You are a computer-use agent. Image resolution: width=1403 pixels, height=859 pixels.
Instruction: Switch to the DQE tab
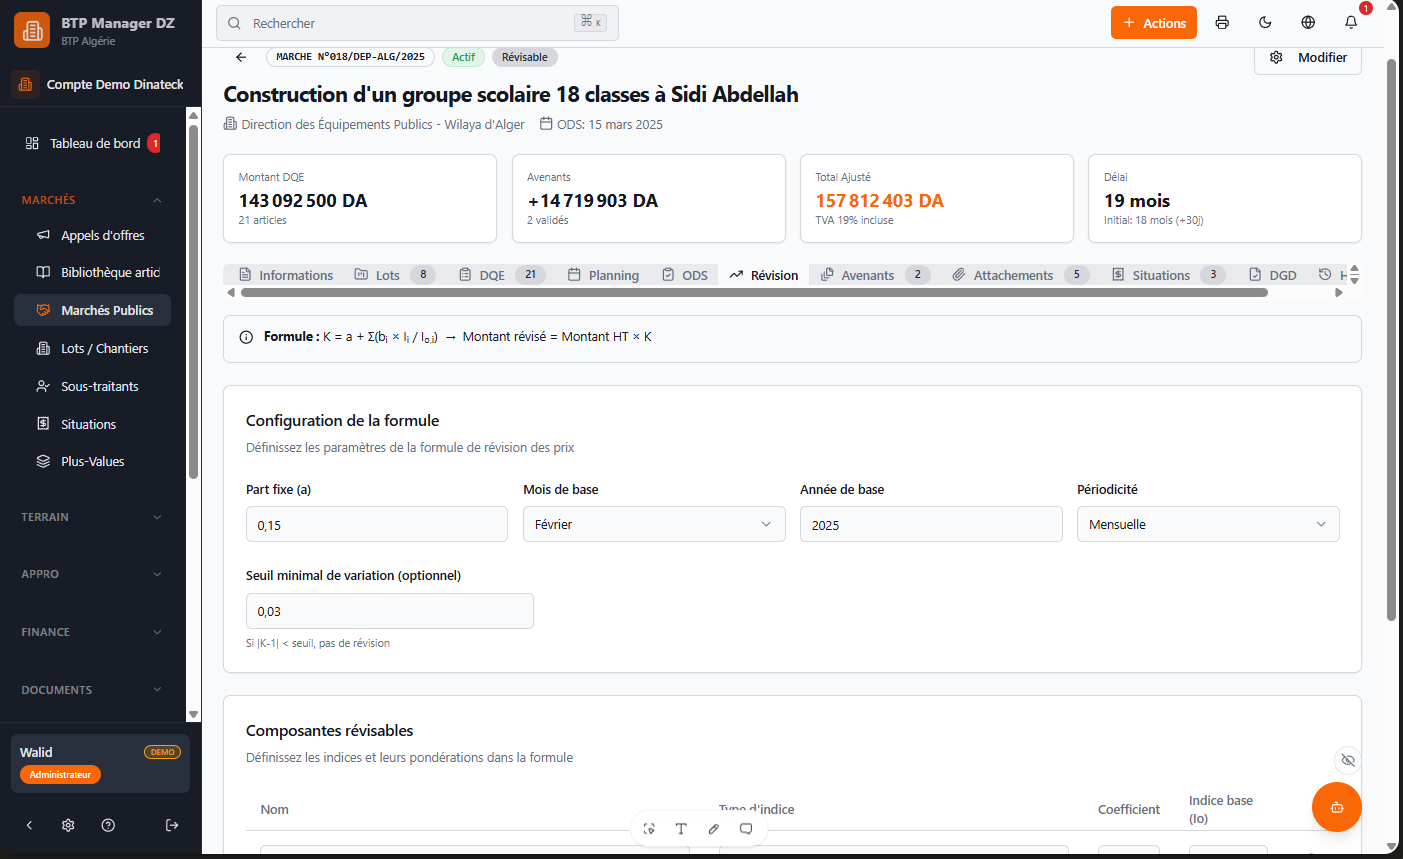pos(502,275)
